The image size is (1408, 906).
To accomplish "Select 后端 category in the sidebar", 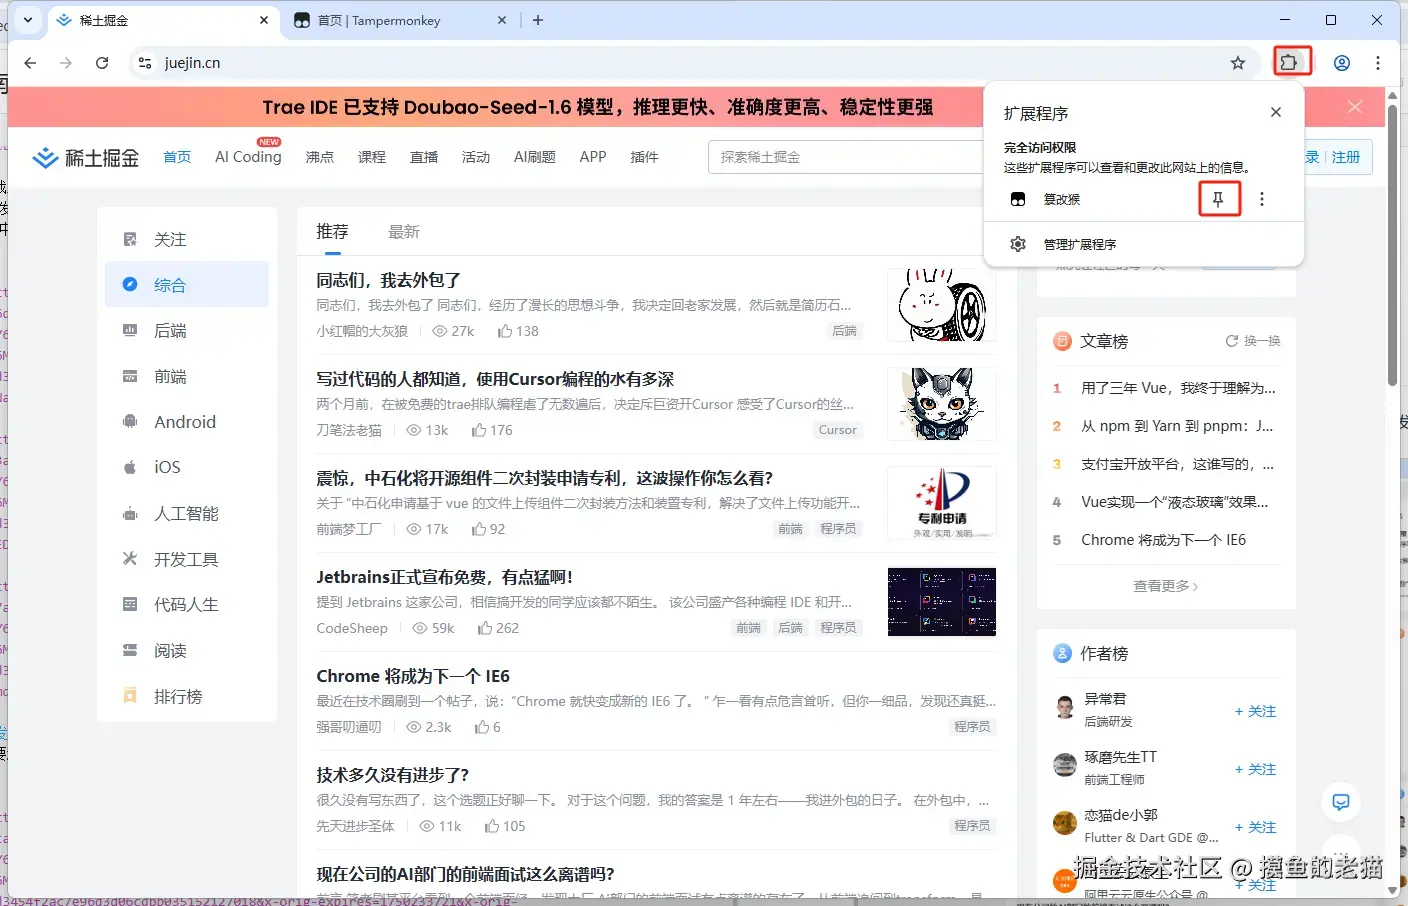I will point(187,331).
